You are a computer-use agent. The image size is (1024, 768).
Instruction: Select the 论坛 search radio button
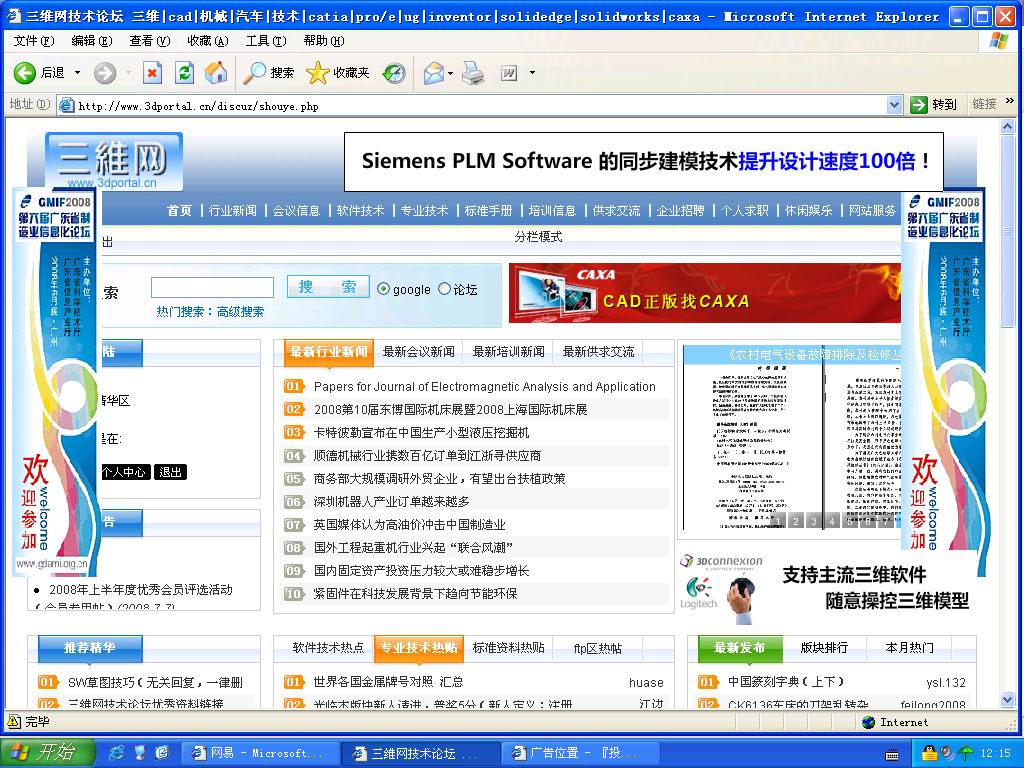tap(444, 289)
